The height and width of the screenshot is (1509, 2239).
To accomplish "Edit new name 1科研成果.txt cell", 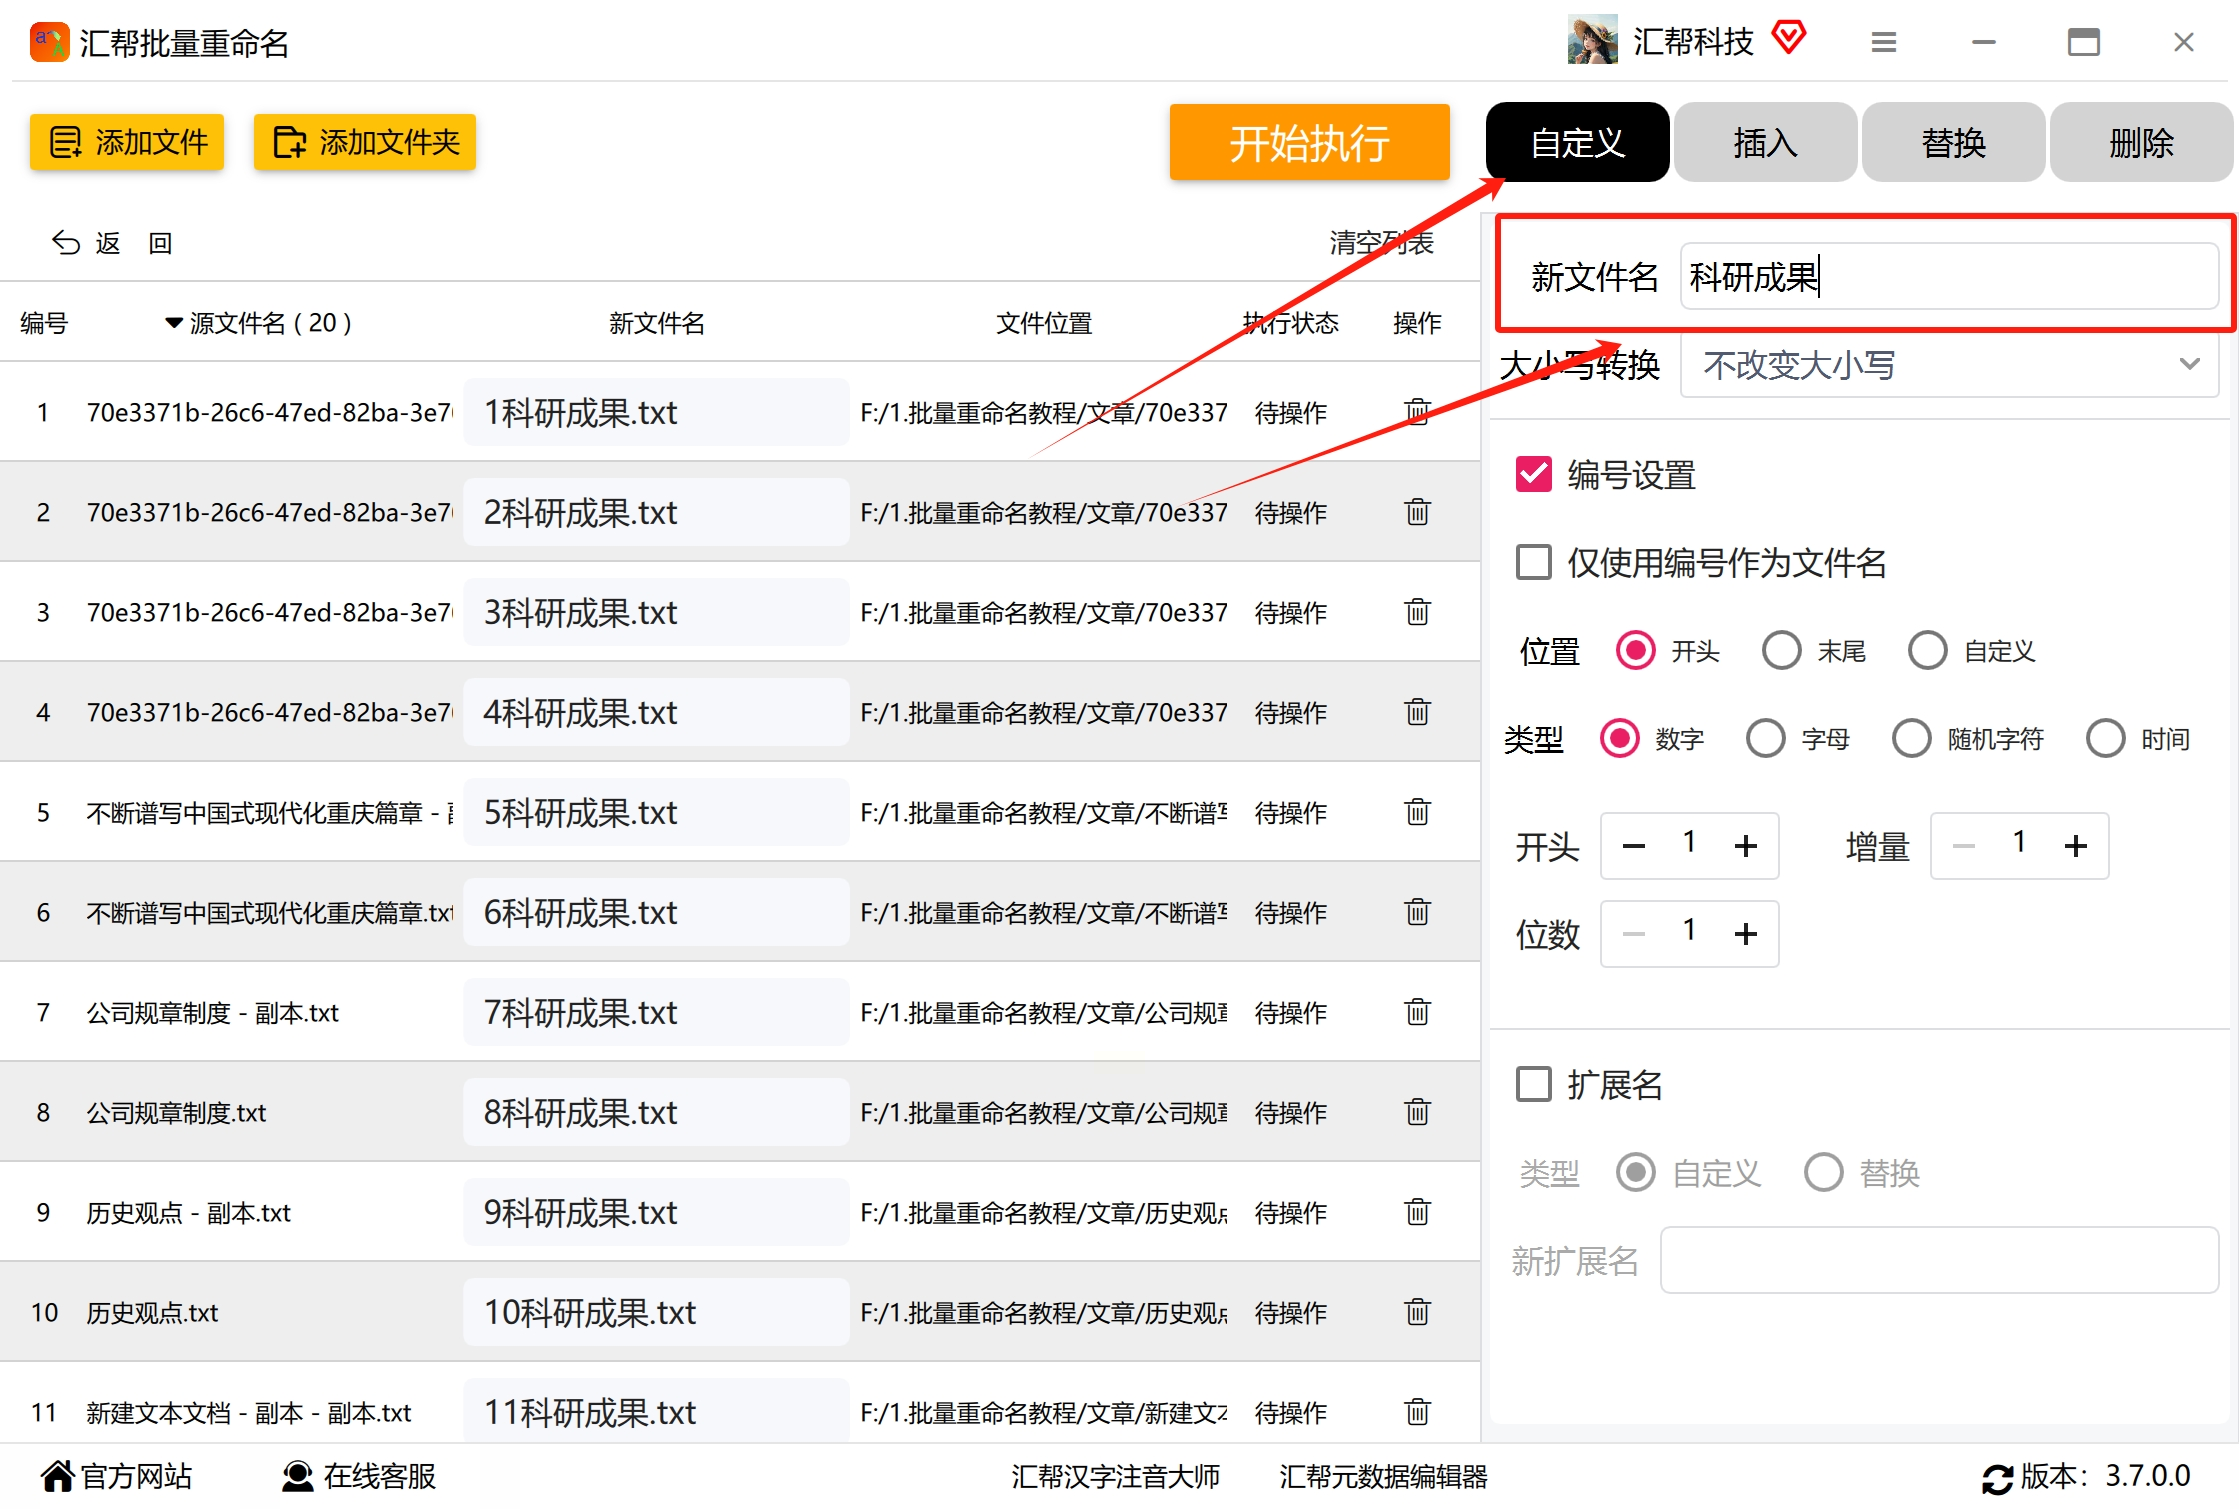I will coord(657,411).
